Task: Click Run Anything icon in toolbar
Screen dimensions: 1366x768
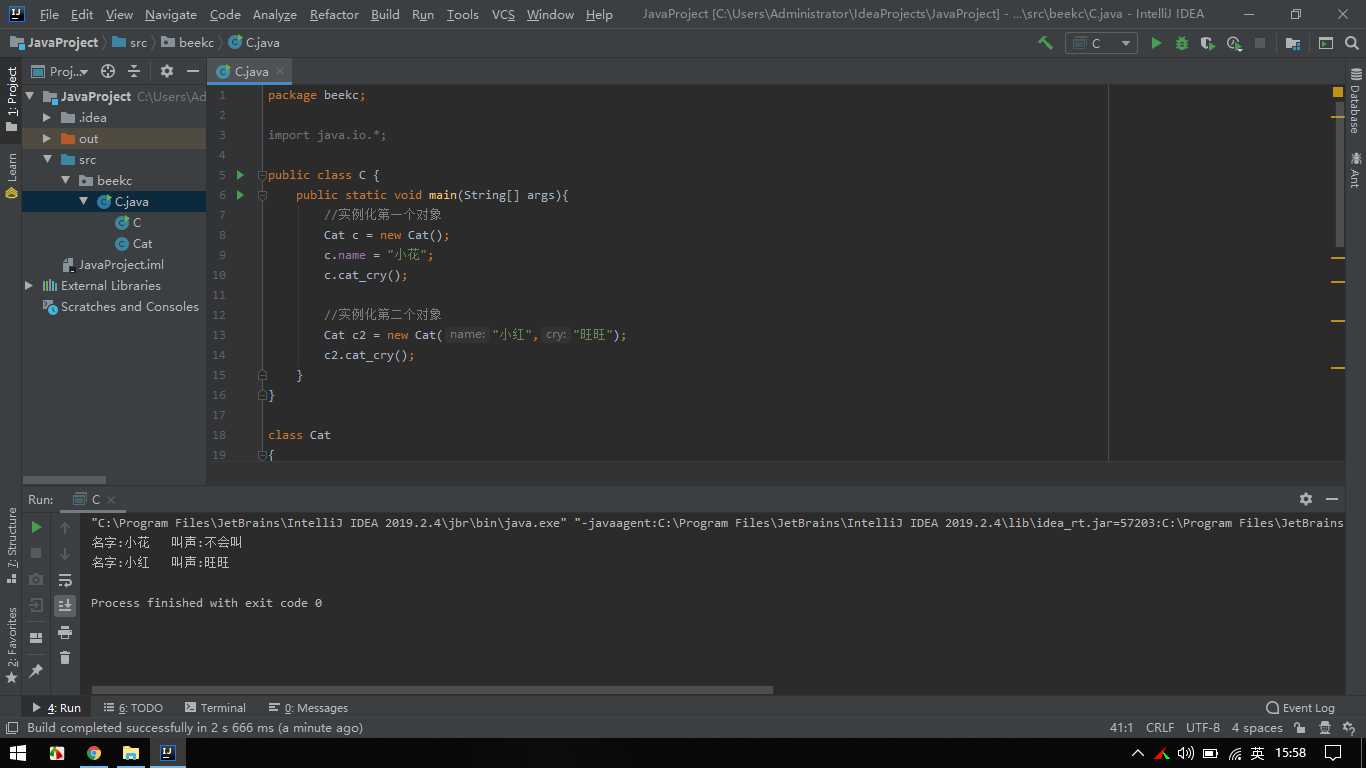Action: [x=1326, y=43]
